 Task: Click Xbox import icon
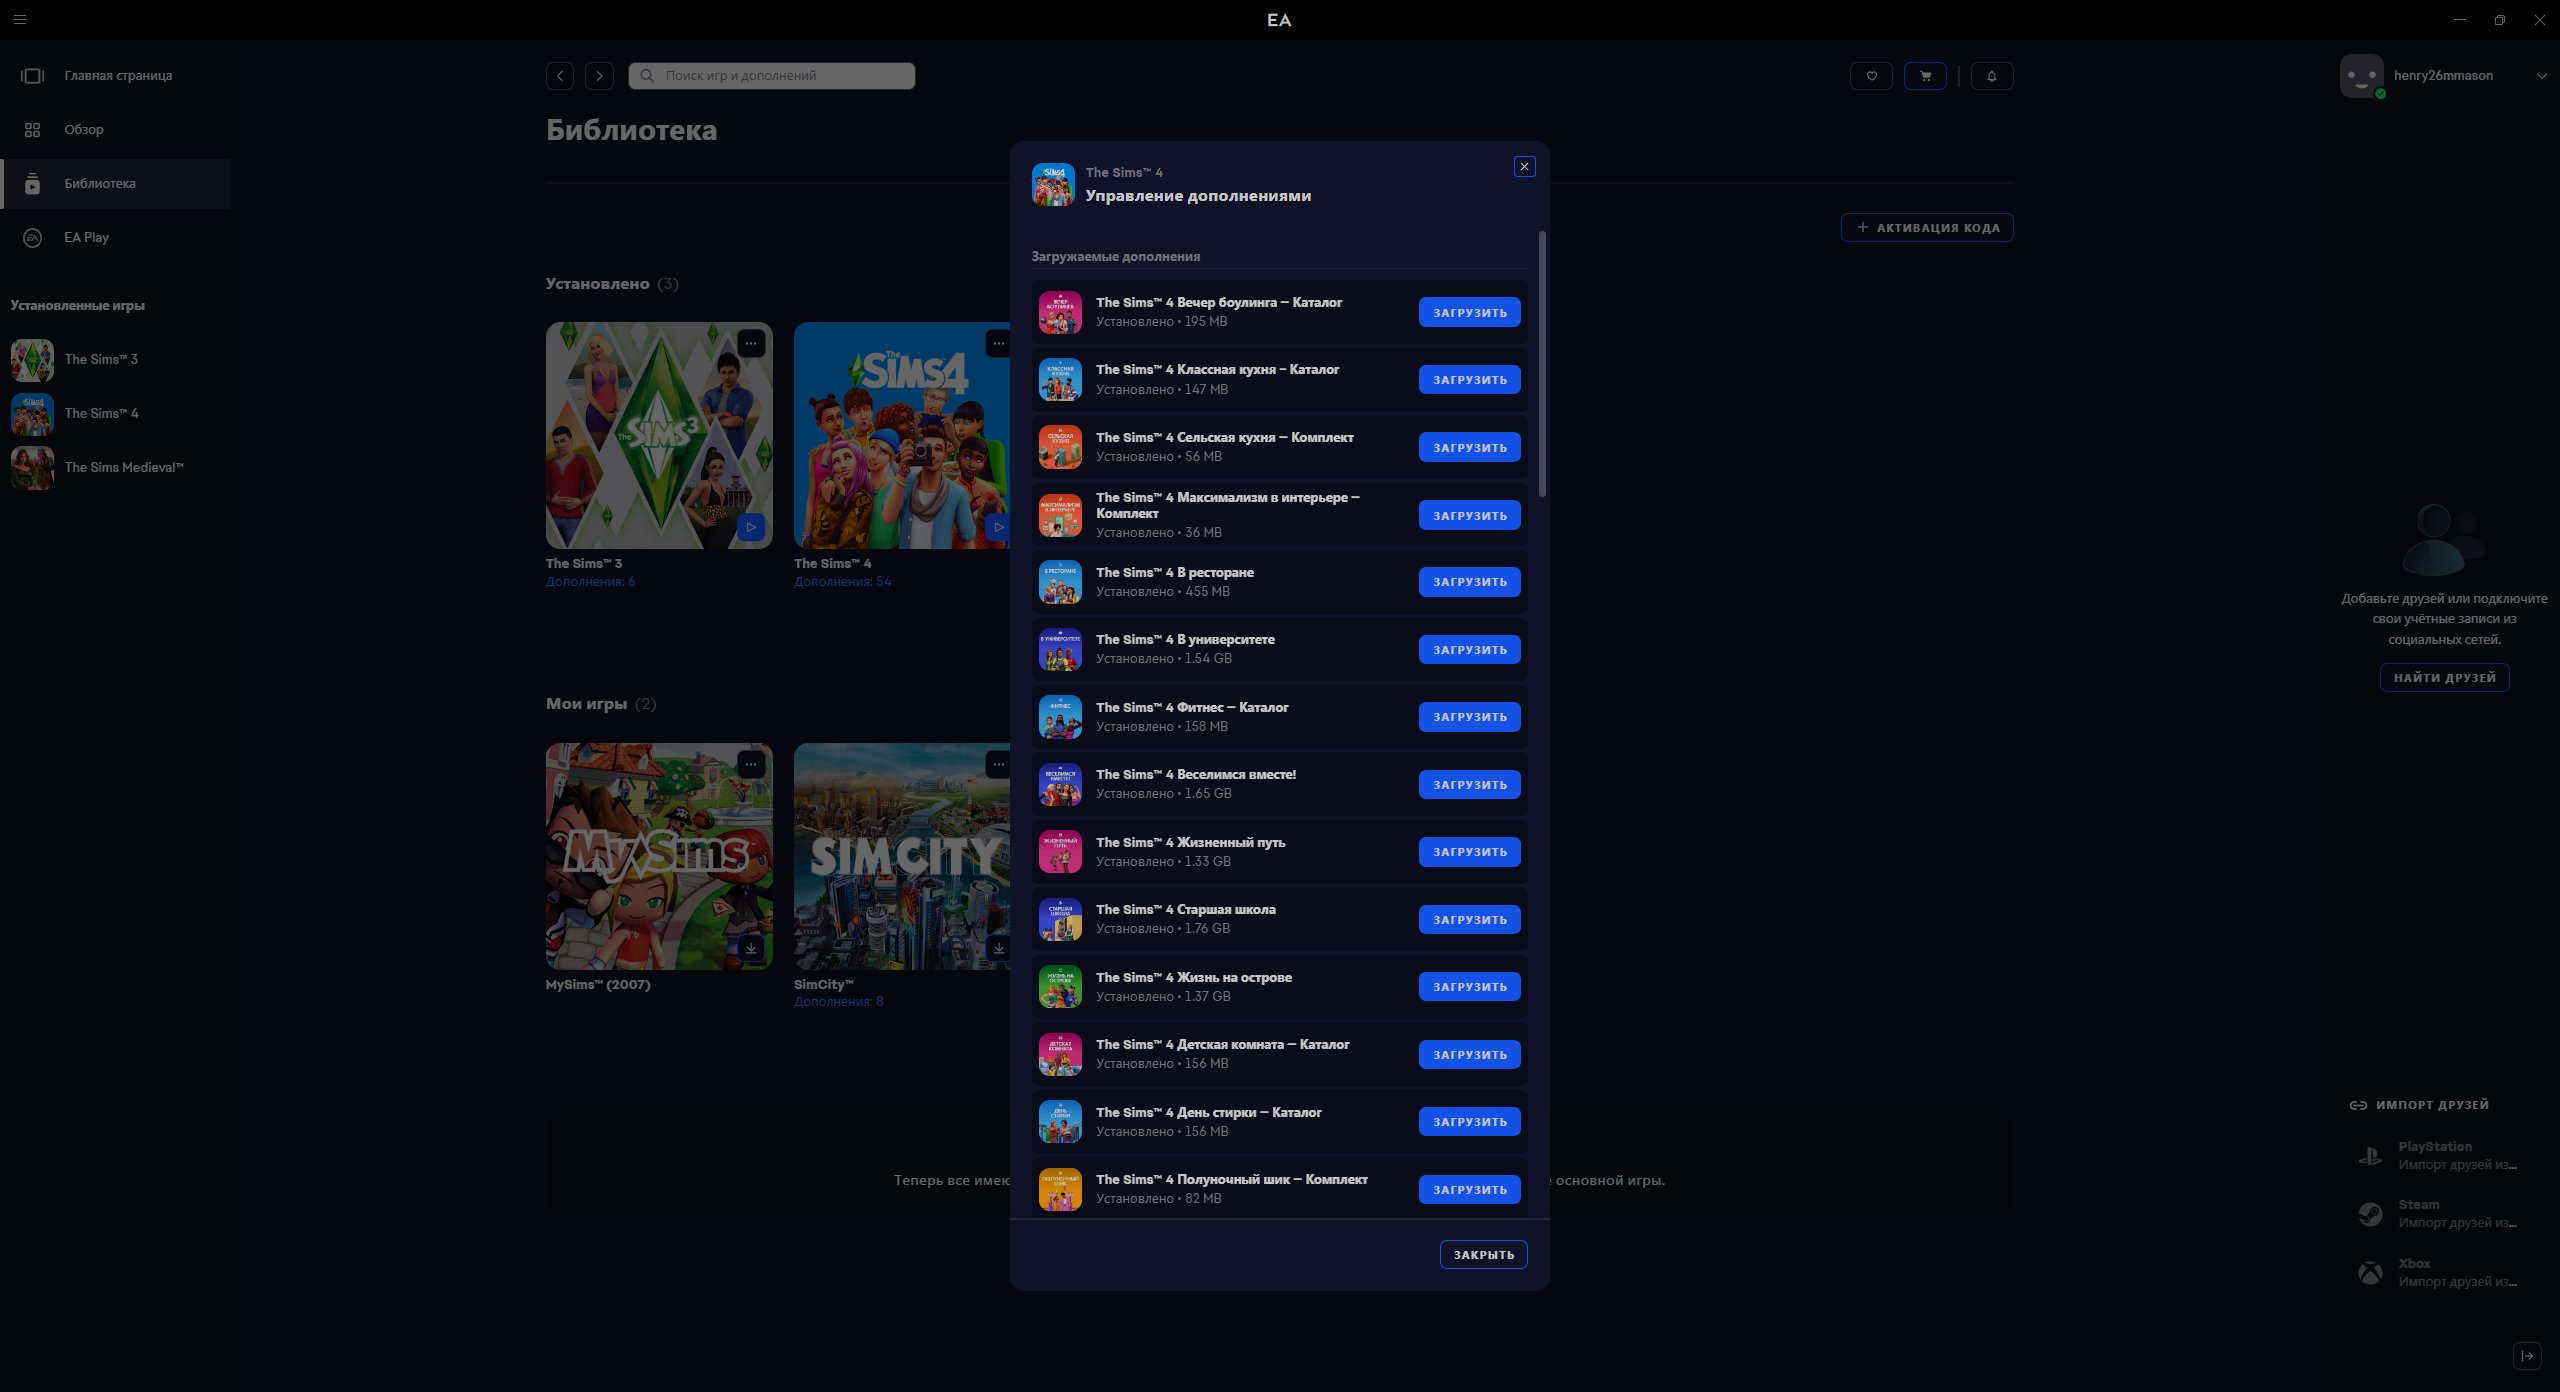click(x=2370, y=1273)
